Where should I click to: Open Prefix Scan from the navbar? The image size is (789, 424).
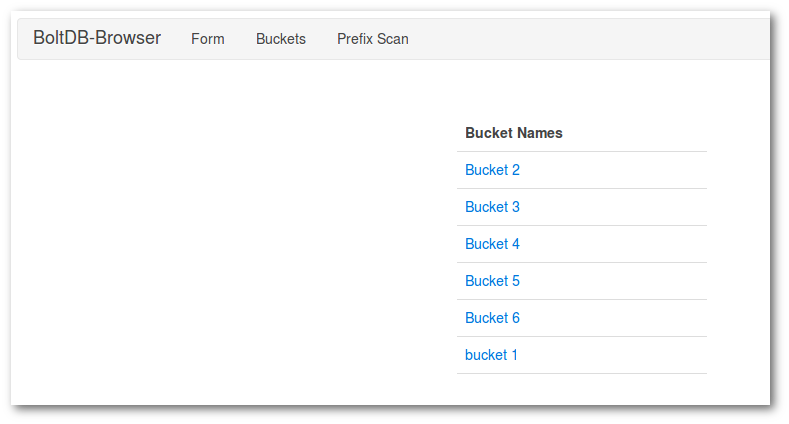tap(372, 39)
